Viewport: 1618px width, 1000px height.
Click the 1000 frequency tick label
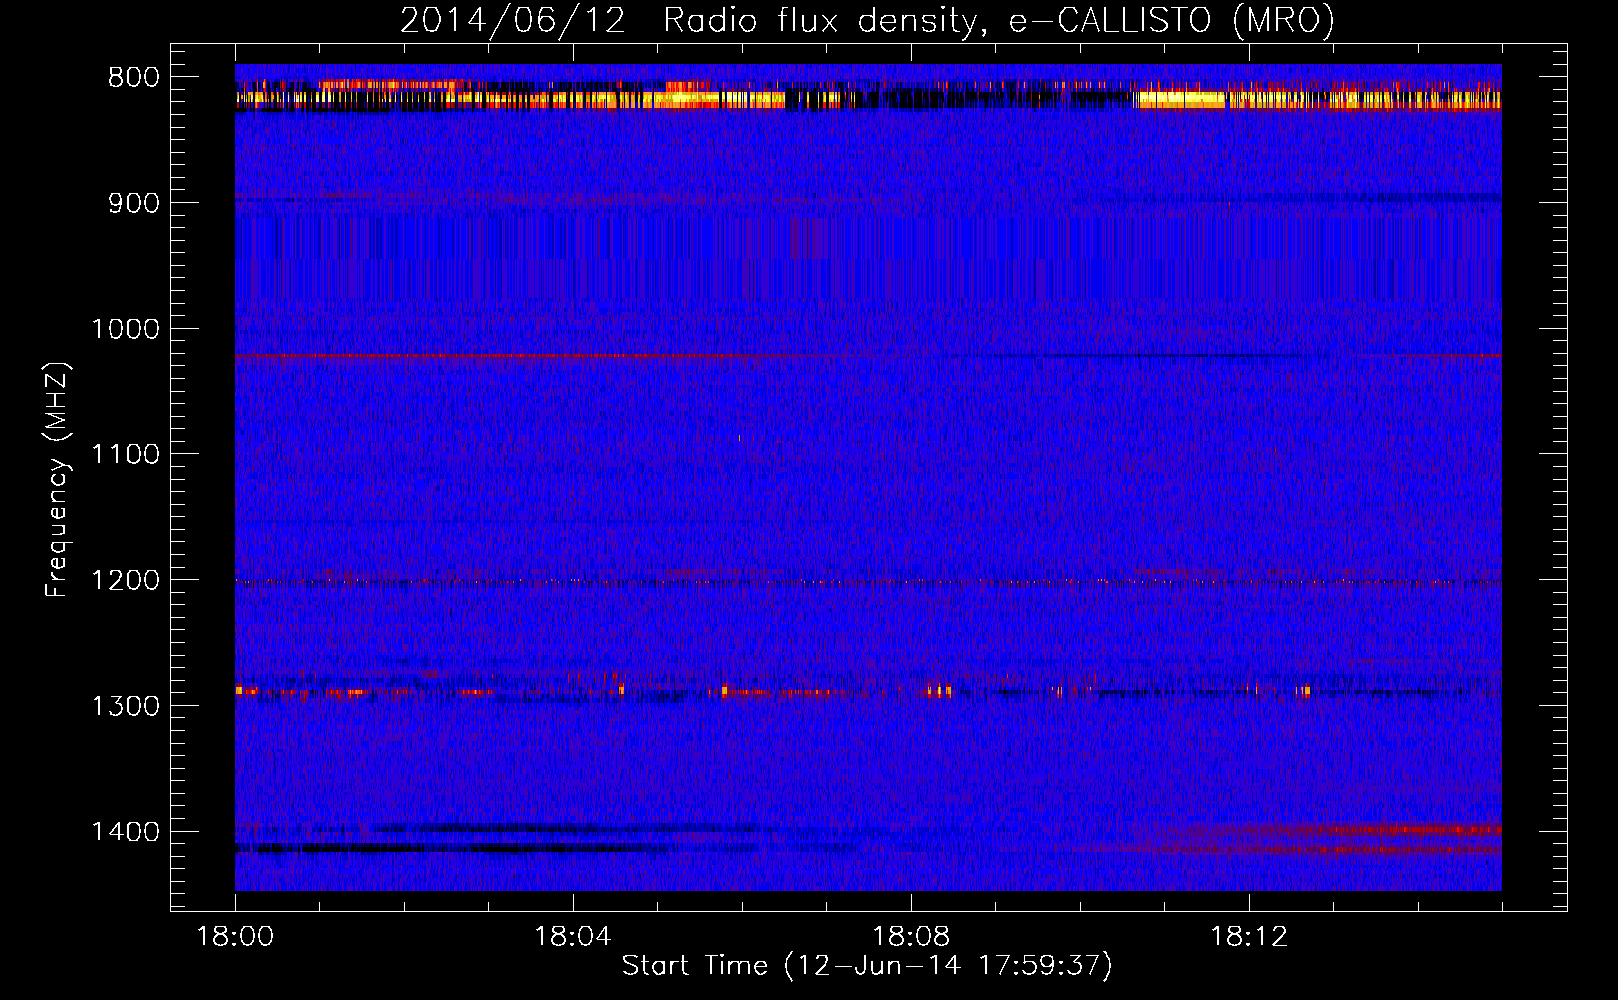125,329
